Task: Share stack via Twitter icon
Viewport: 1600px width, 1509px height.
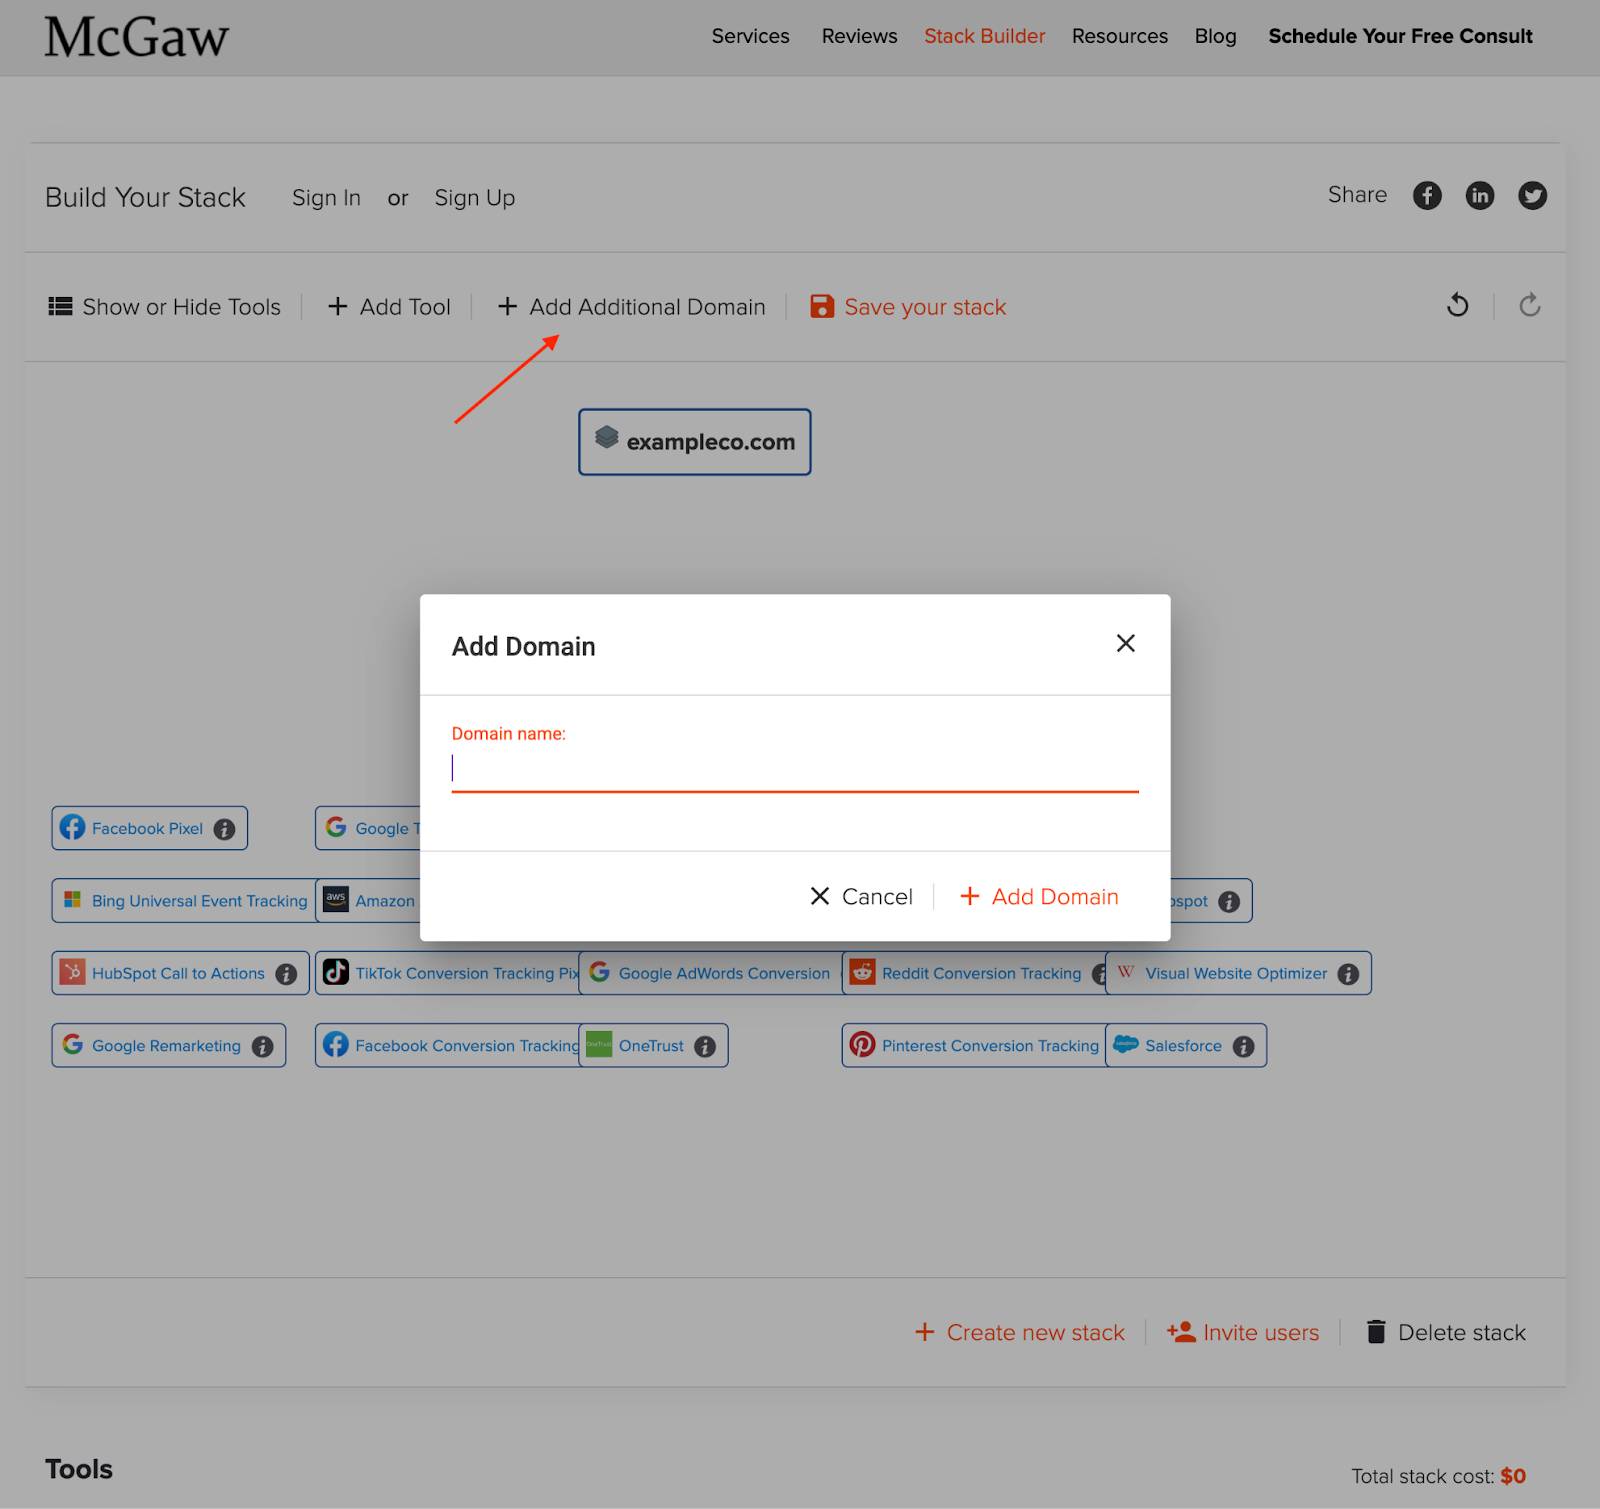Action: pyautogui.click(x=1532, y=196)
